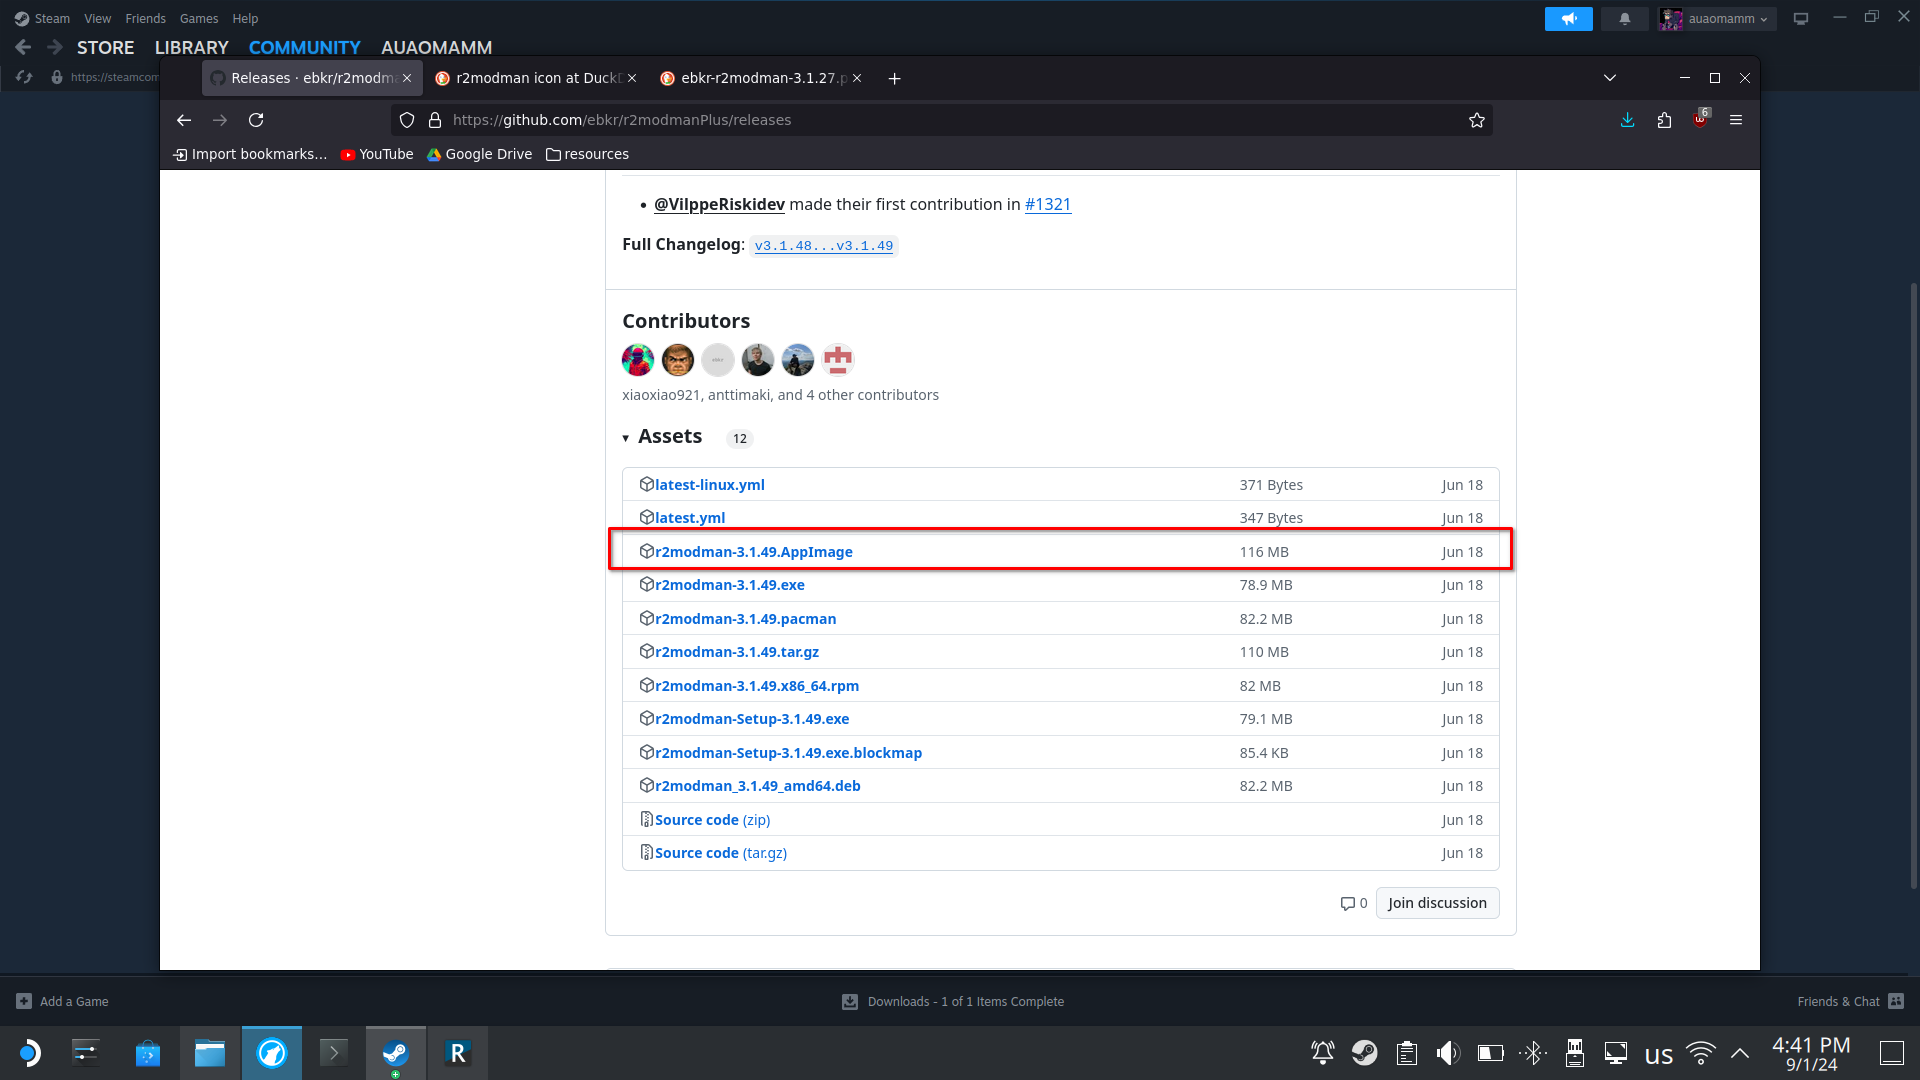Go to Steam COMMUNITY tab

pos(305,47)
